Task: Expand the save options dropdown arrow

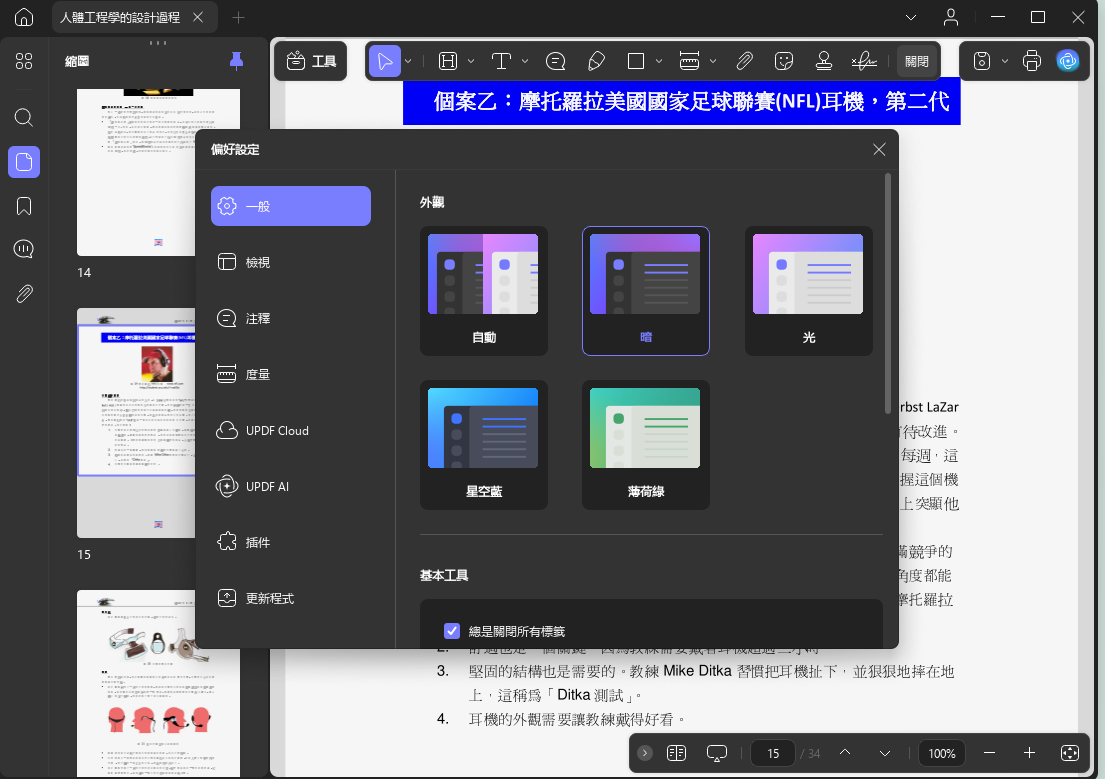Action: pos(1005,61)
